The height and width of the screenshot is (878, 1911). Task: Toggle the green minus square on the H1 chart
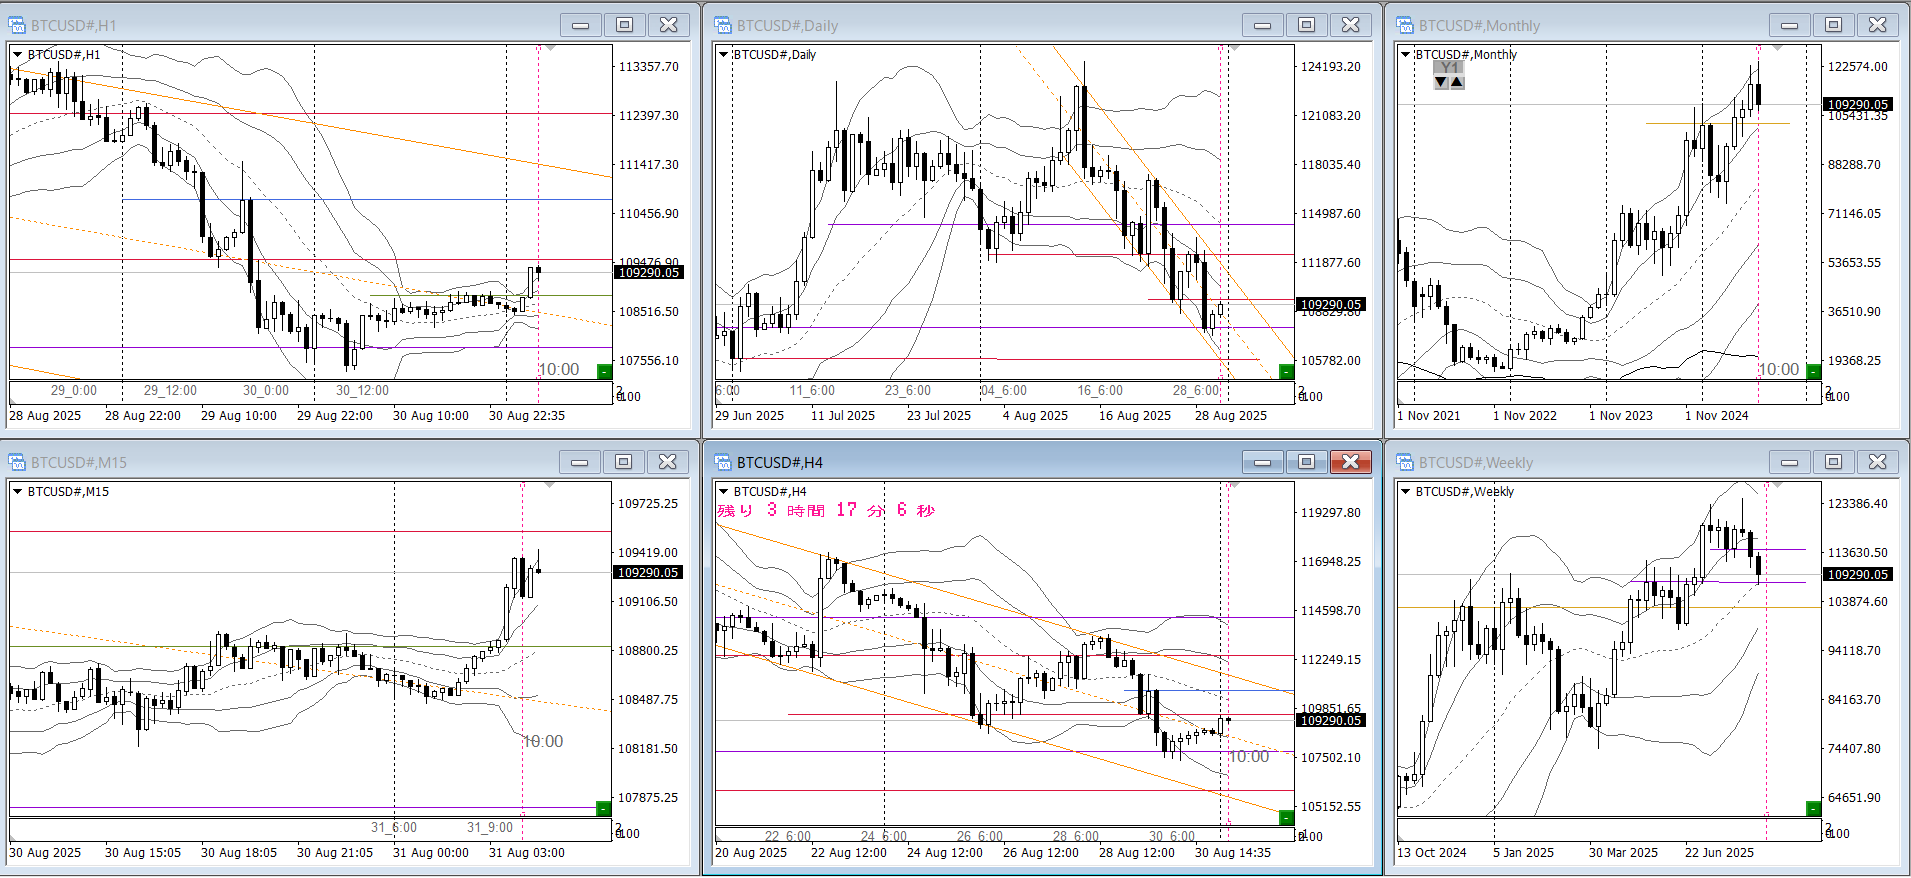pos(603,372)
